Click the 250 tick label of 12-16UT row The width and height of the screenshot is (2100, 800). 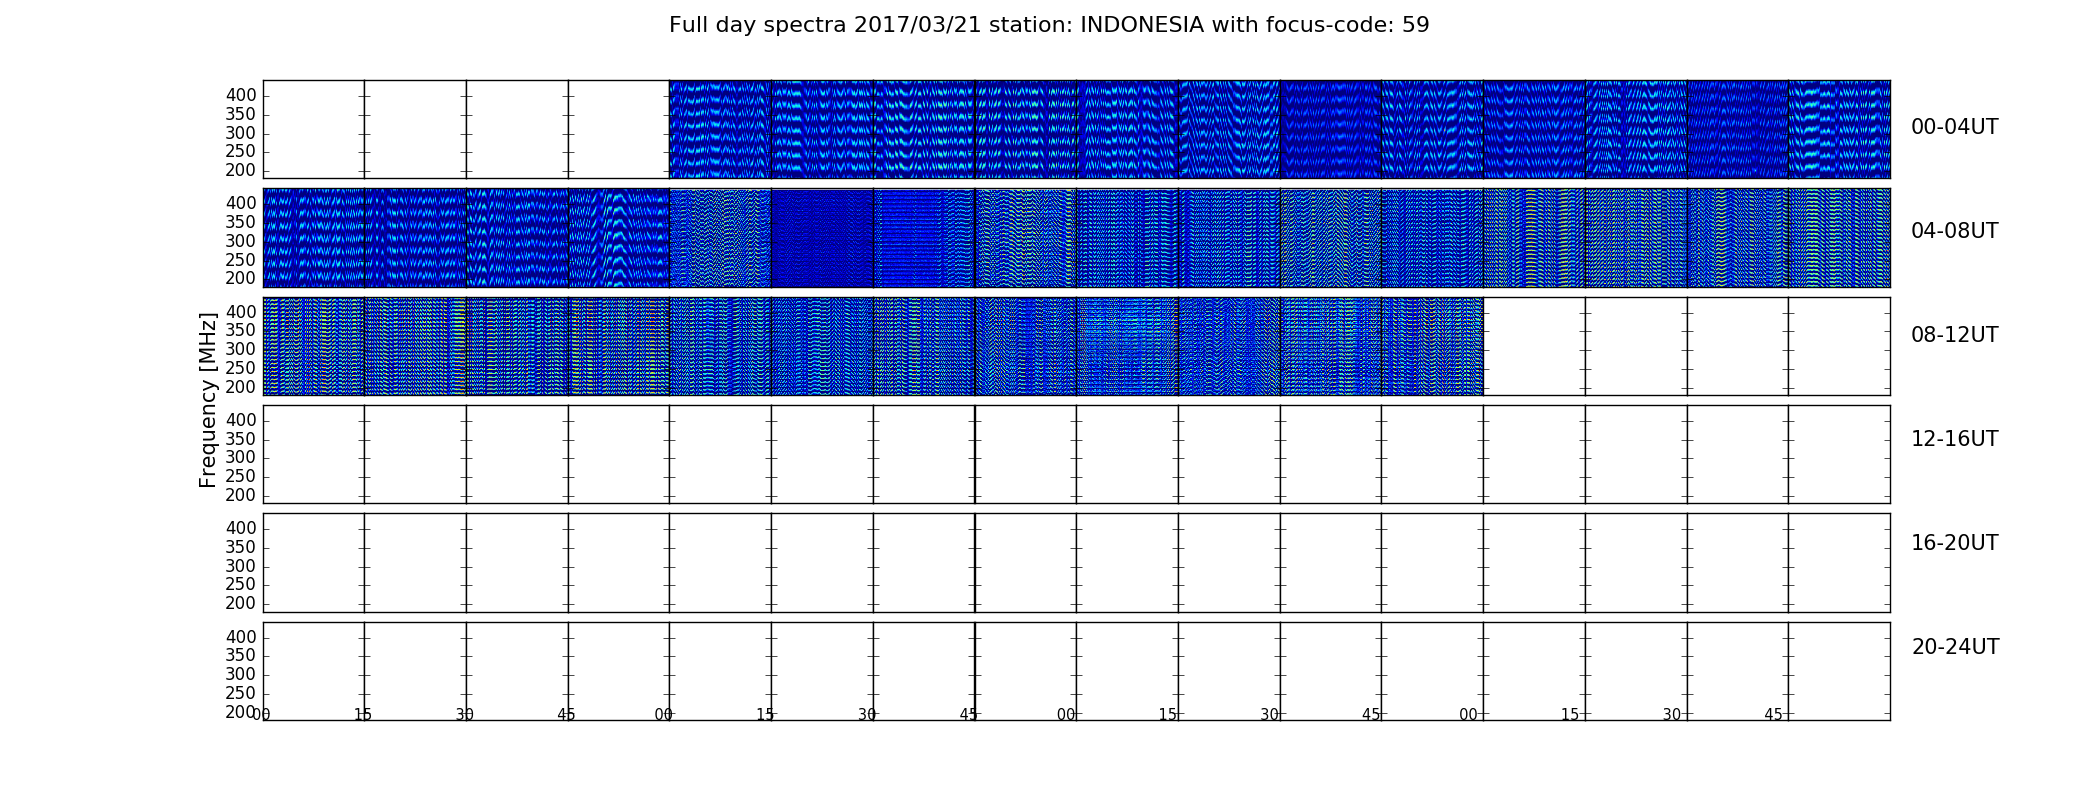(x=241, y=476)
